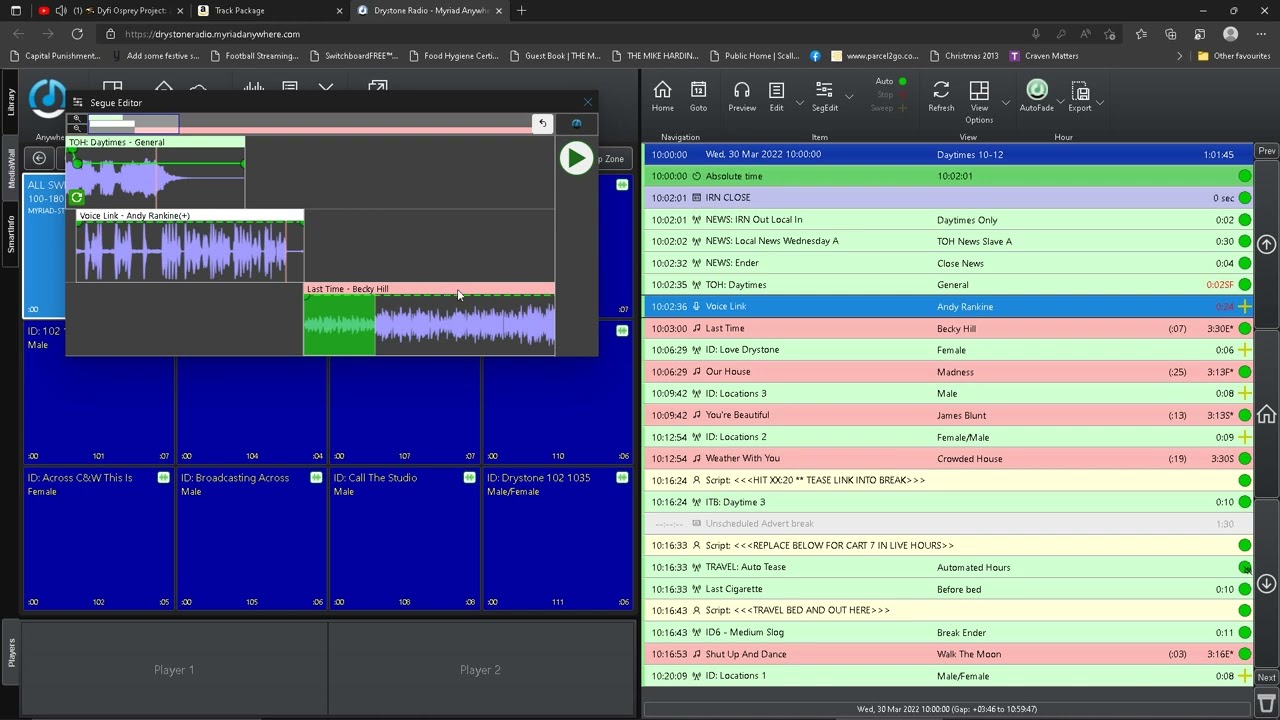Screen dimensions: 1280x720
Task: Zoom in the Segue Editor timeline
Action: tap(77, 119)
